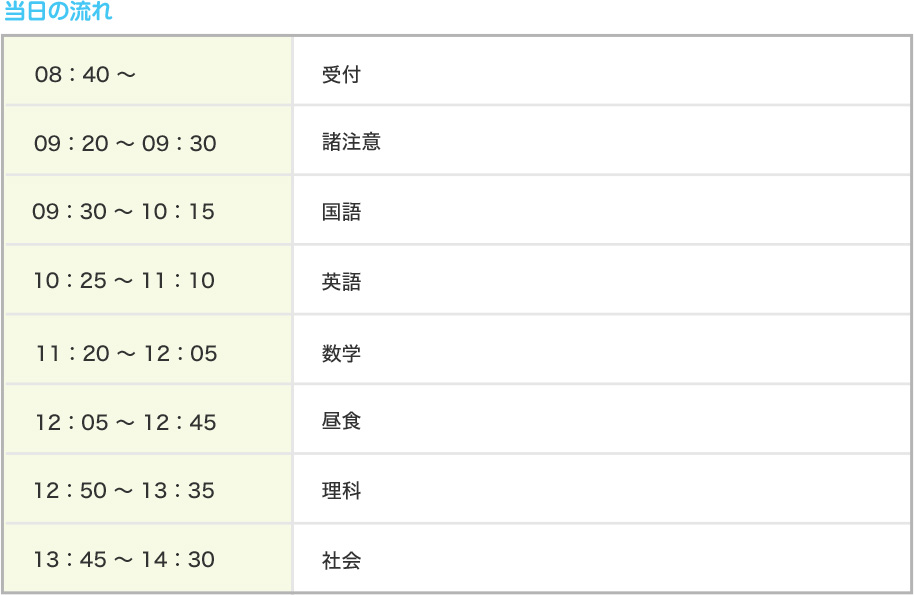Screen dimensions: 914x595
Task: Click the 09:30 ～ 10:15 time slot
Action: [124, 212]
